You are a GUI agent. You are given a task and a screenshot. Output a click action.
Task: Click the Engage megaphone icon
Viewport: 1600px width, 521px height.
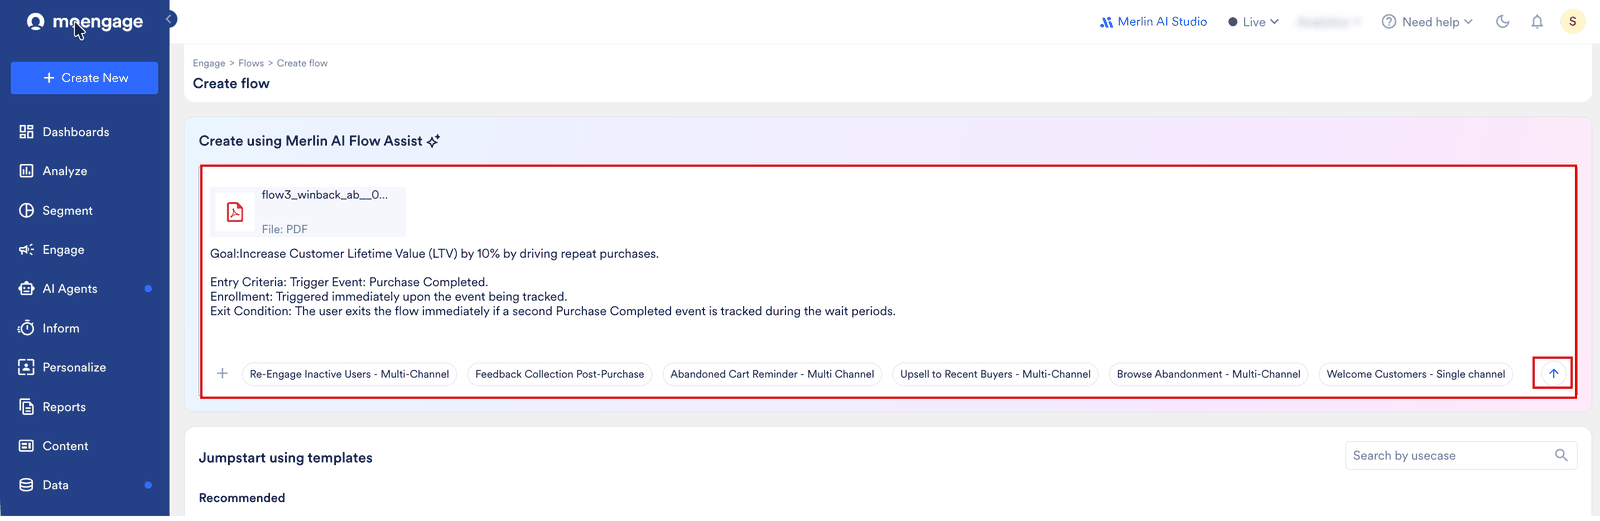pyautogui.click(x=27, y=250)
